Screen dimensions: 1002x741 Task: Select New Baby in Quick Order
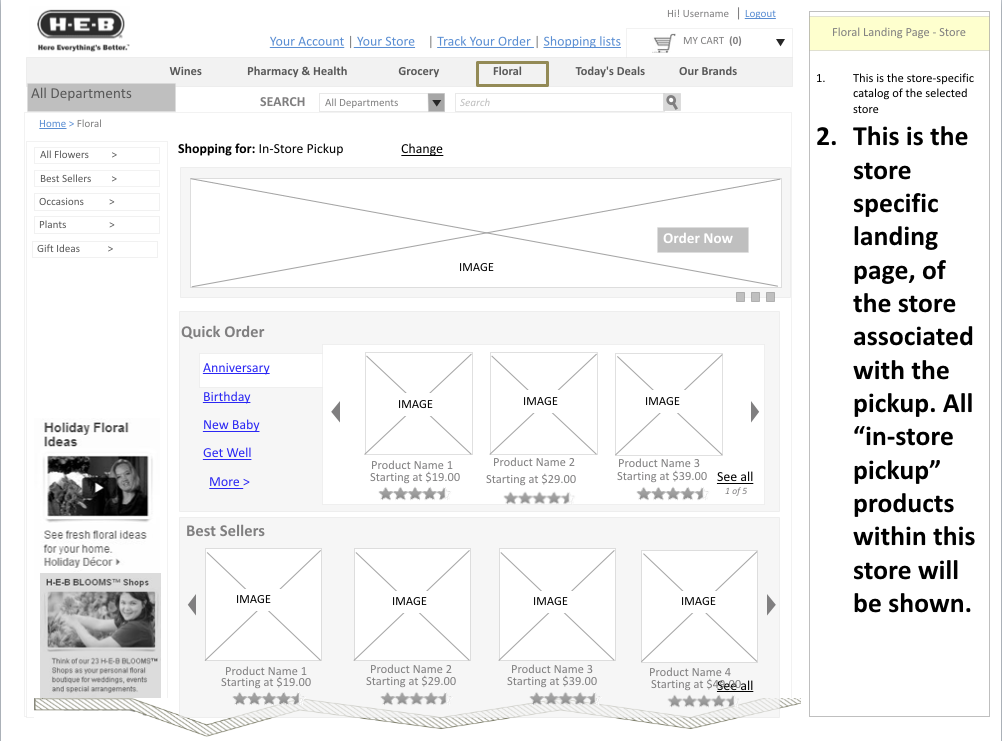(x=231, y=425)
